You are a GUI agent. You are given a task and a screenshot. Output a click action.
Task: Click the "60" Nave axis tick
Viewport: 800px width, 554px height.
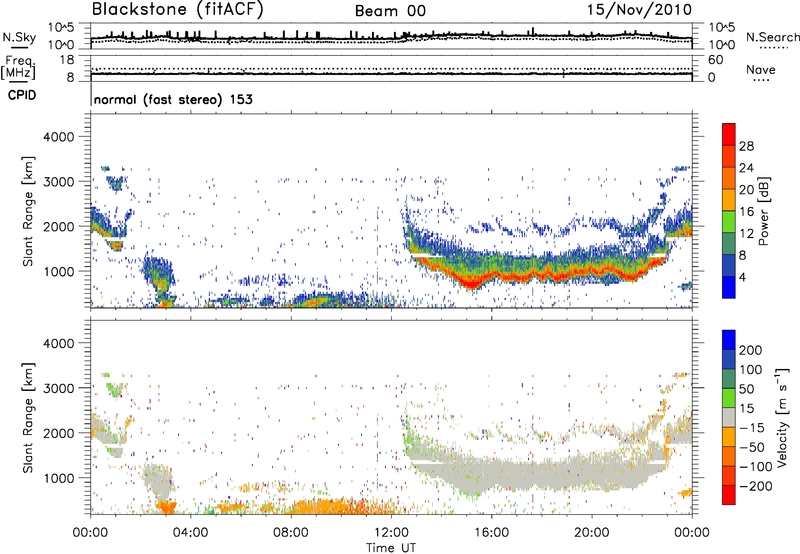pyautogui.click(x=715, y=60)
